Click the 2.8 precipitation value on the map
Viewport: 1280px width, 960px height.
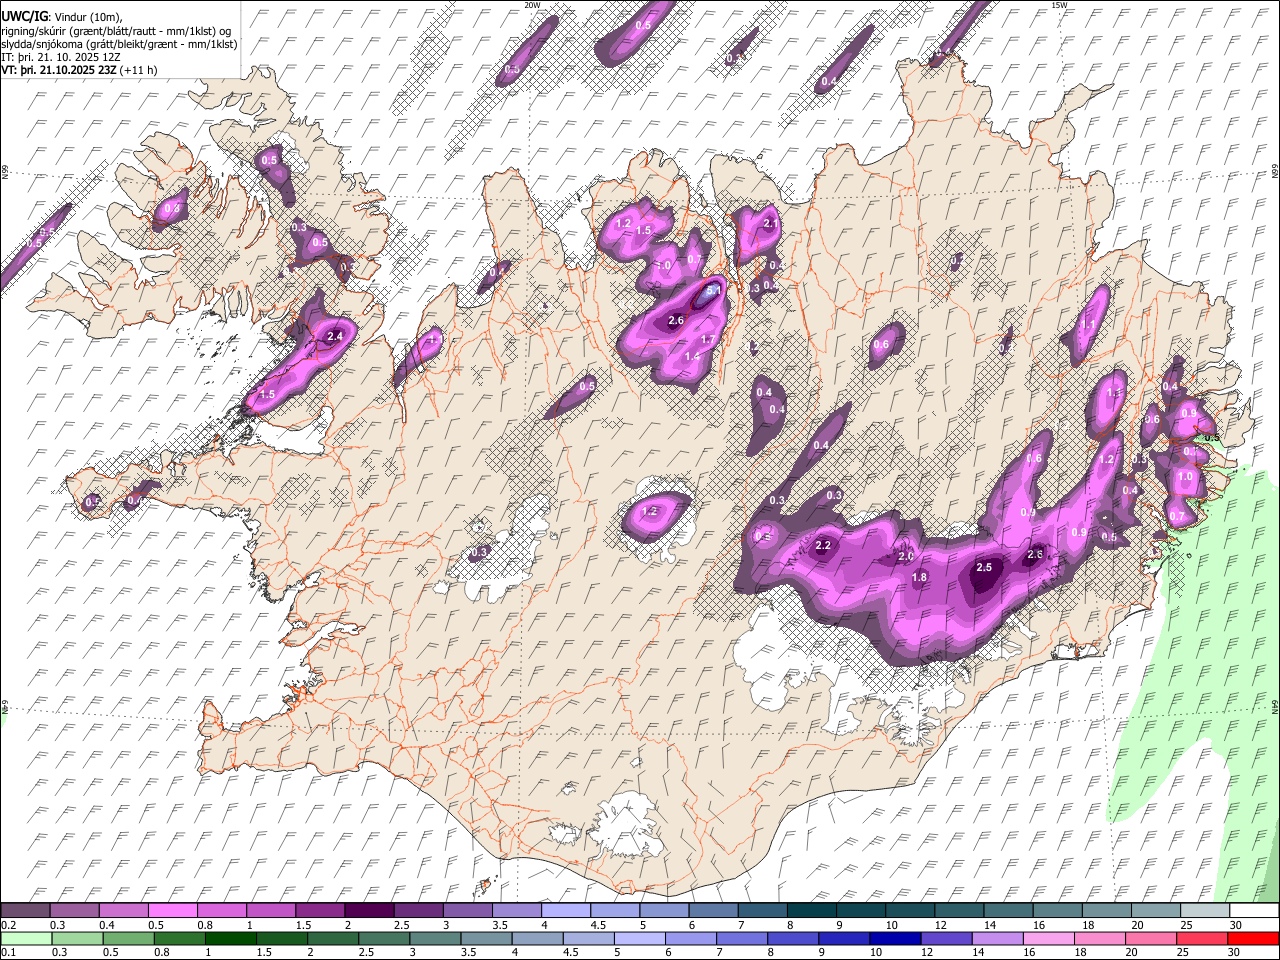1036,555
